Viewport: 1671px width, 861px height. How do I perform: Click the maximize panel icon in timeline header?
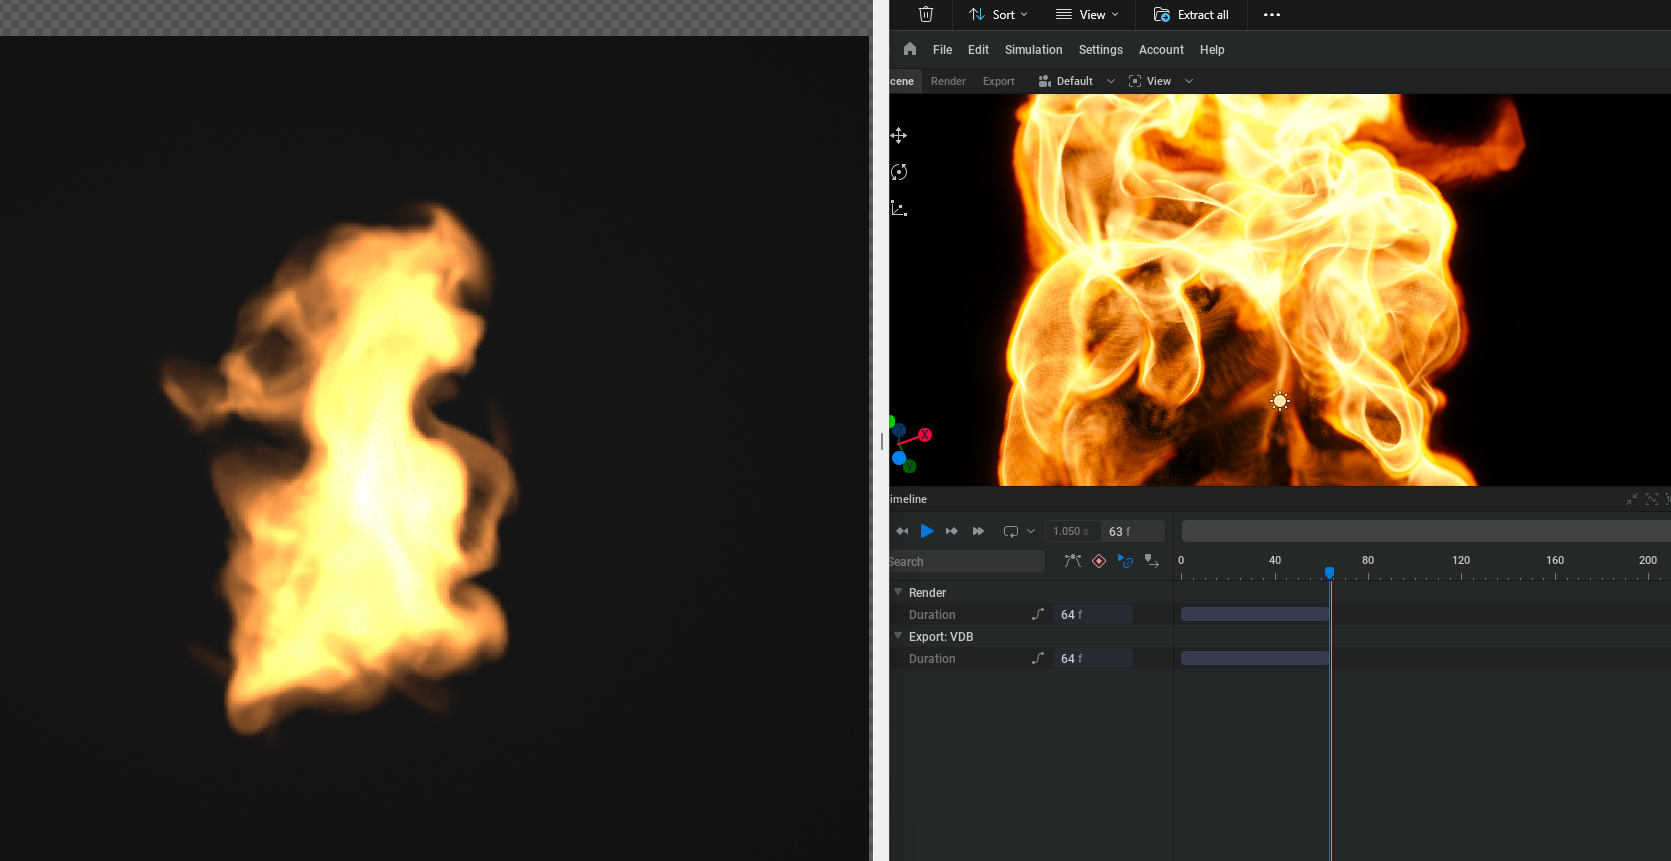[x=1652, y=499]
